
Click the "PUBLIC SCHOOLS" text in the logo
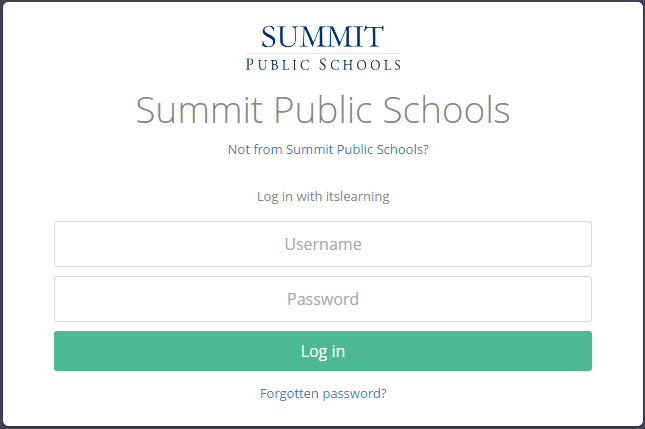[x=323, y=64]
